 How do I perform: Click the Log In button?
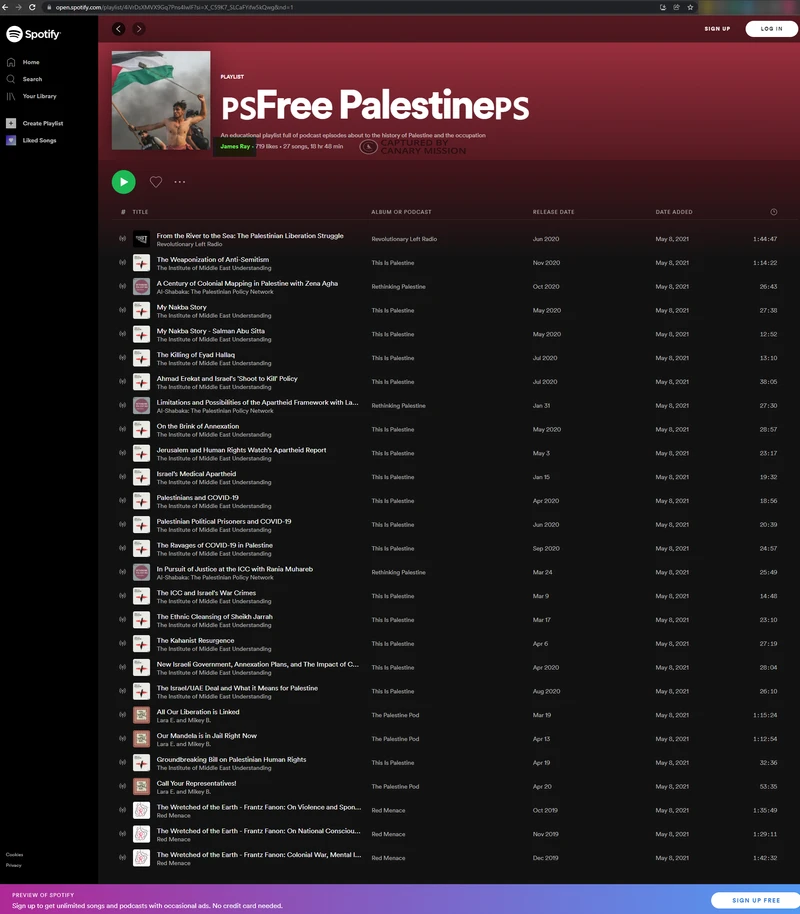(771, 29)
